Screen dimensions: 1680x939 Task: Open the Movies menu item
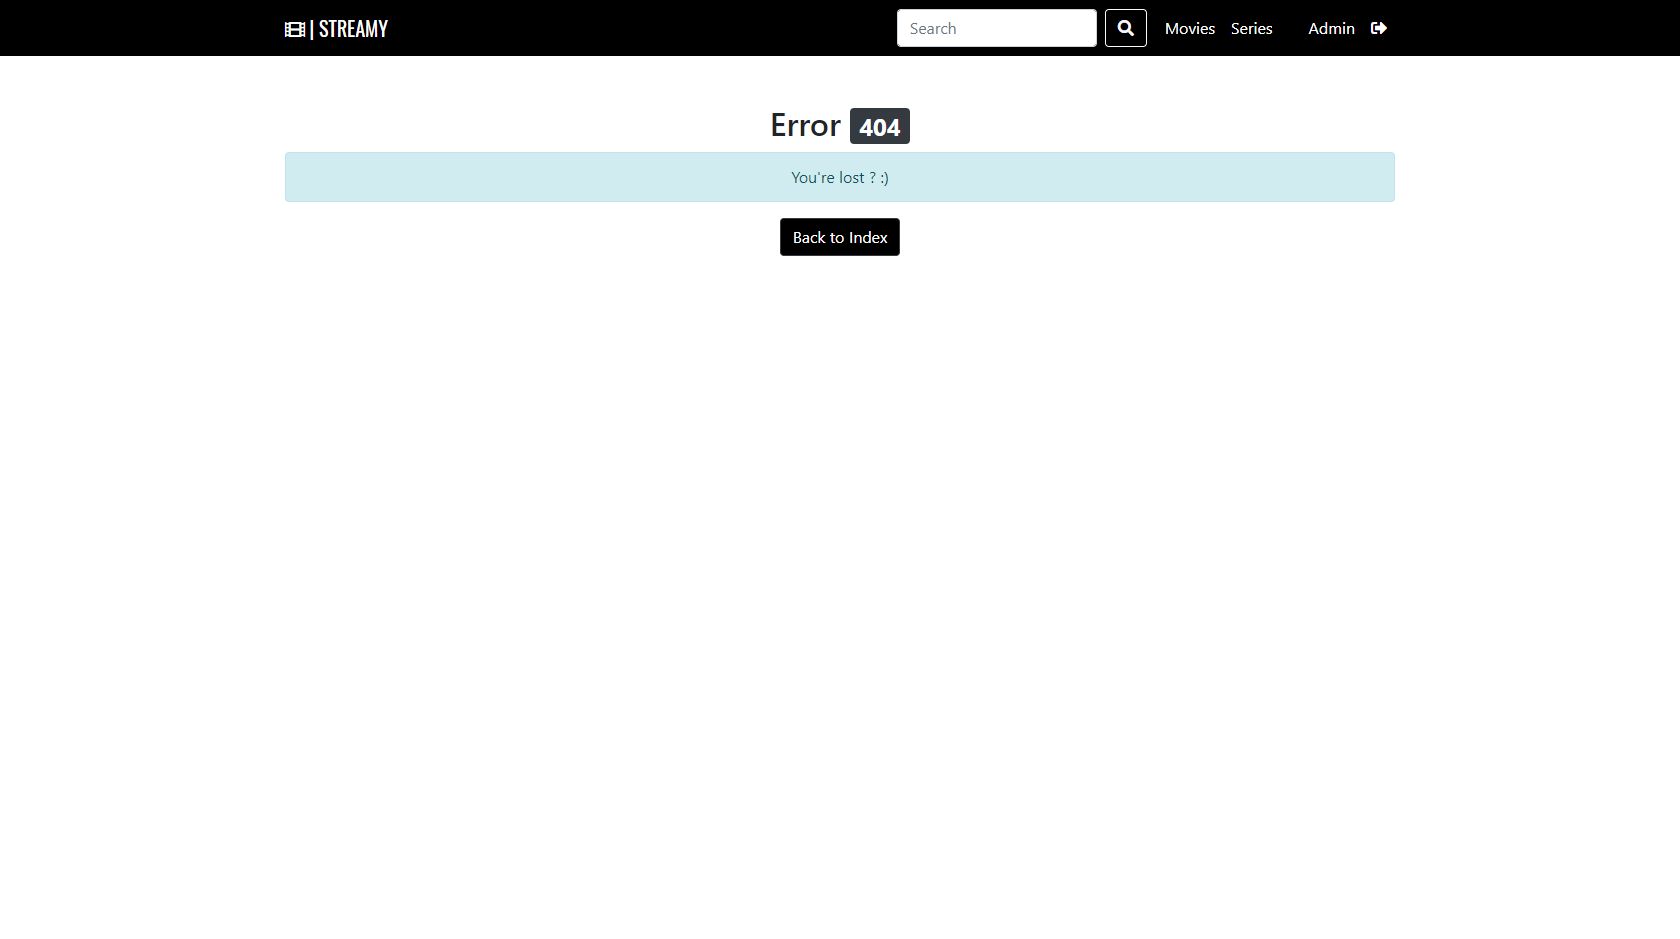[1190, 28]
